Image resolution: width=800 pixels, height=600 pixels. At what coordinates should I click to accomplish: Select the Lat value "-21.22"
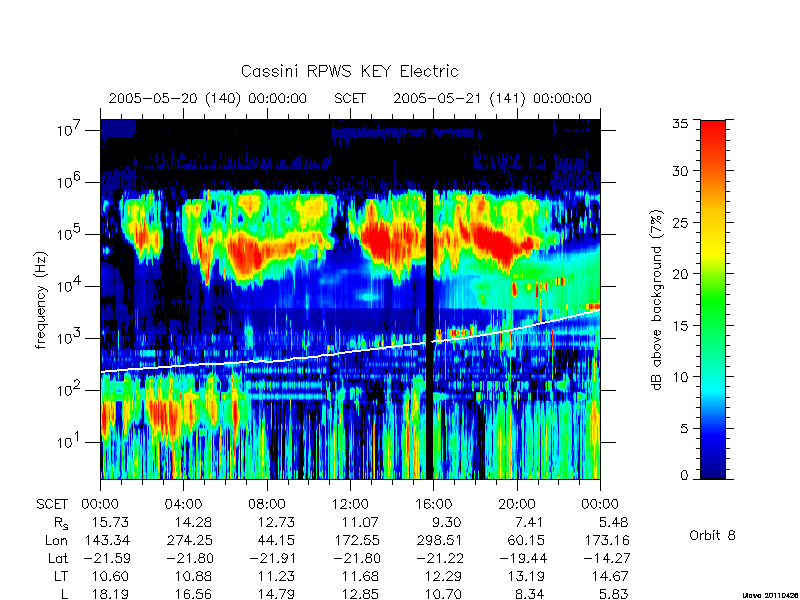click(439, 558)
